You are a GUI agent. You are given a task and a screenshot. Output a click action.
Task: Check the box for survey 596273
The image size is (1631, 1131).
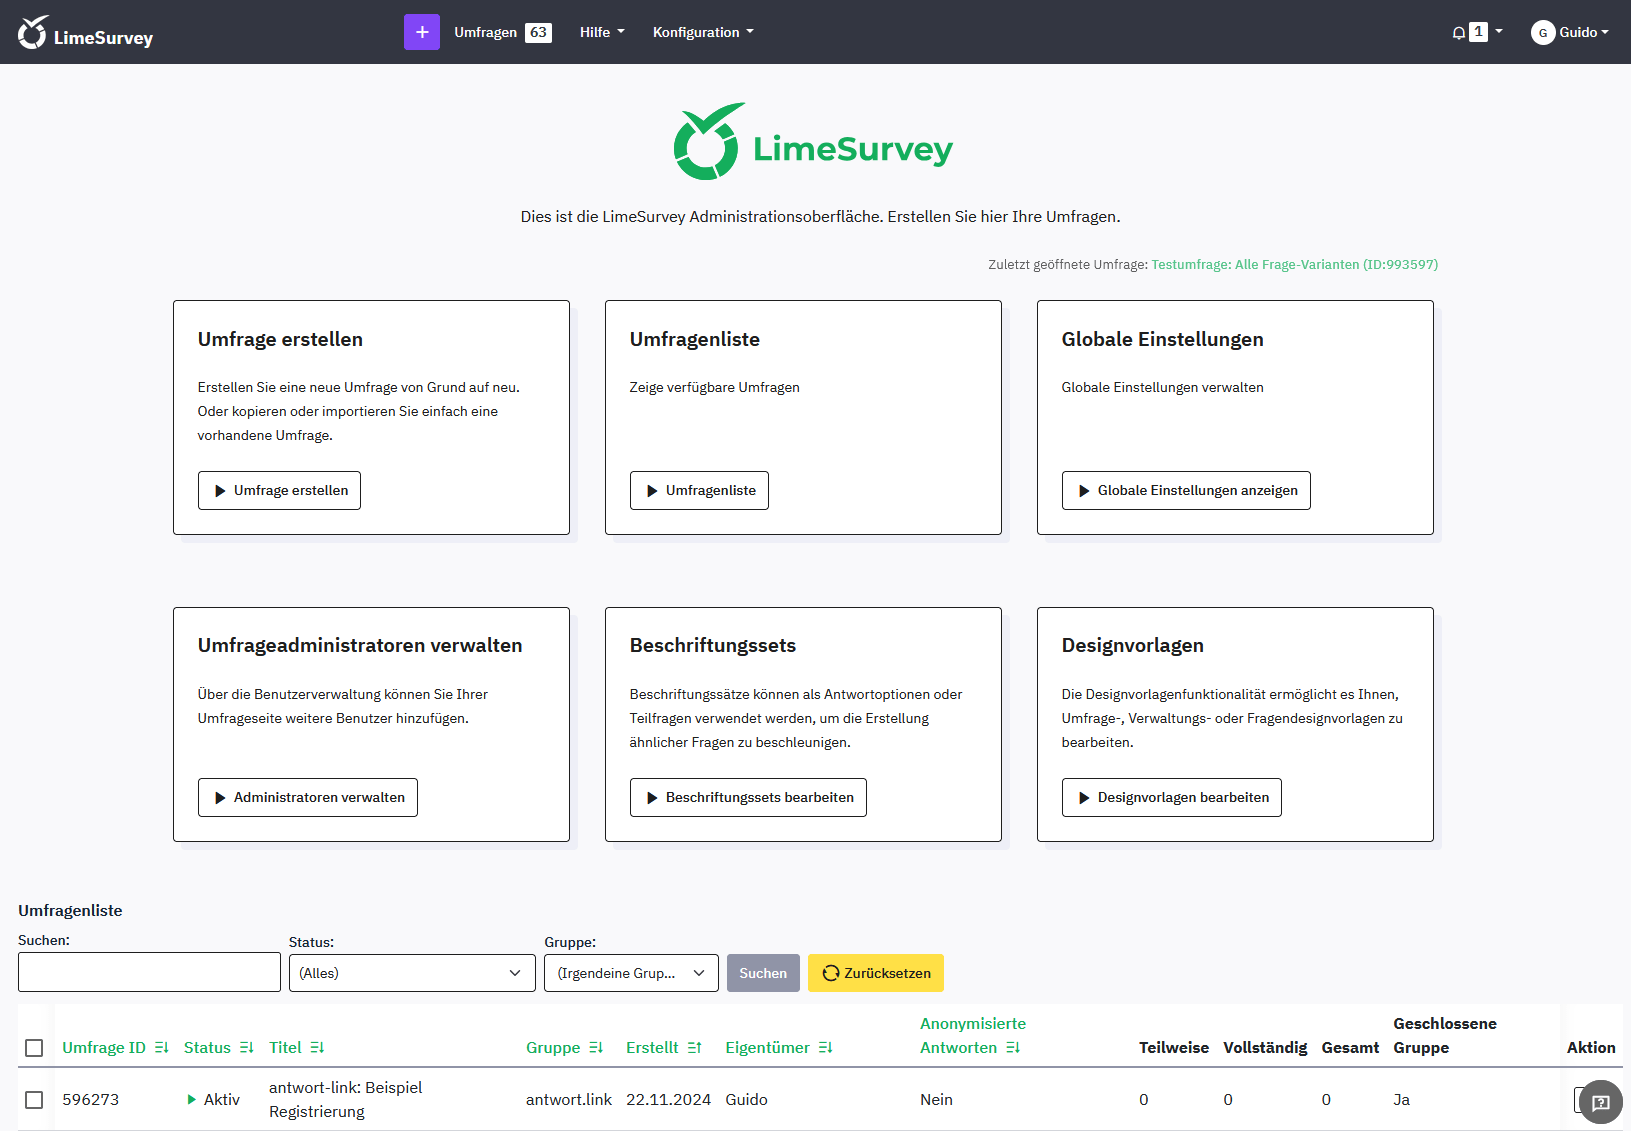pyautogui.click(x=34, y=1100)
